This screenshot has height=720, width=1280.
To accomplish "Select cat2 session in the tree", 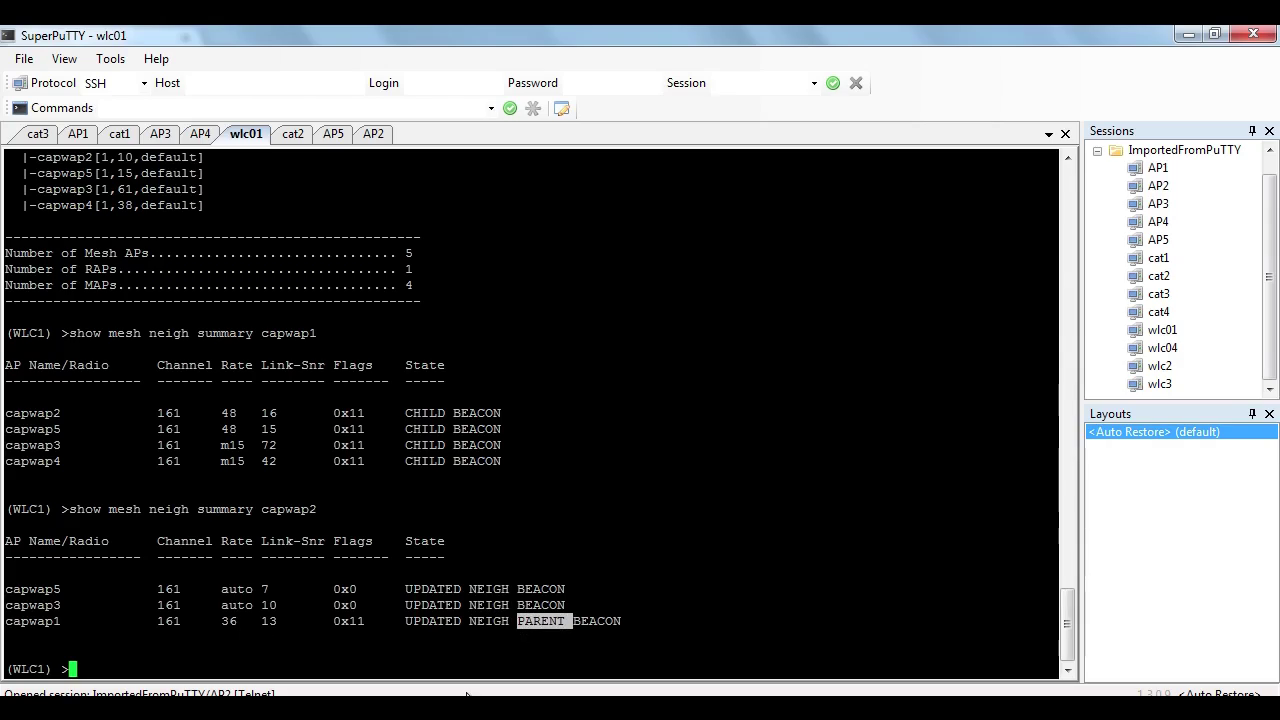I will point(1158,276).
